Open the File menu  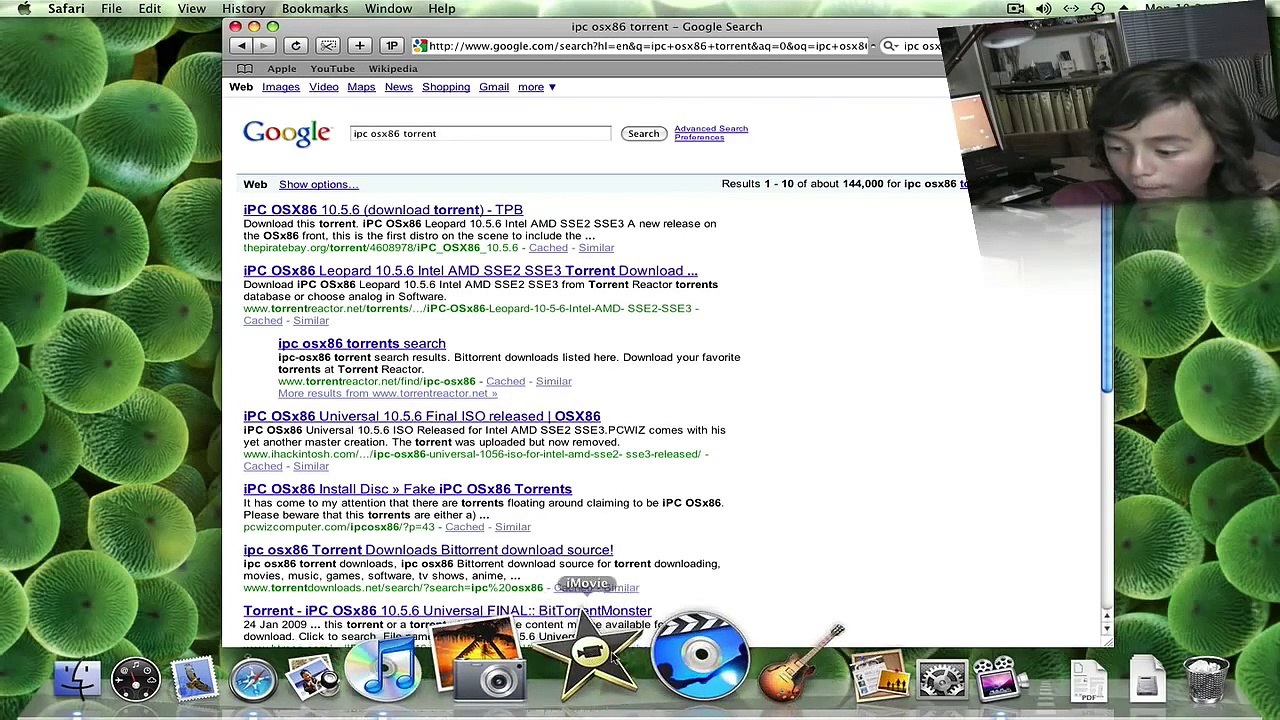click(x=111, y=9)
